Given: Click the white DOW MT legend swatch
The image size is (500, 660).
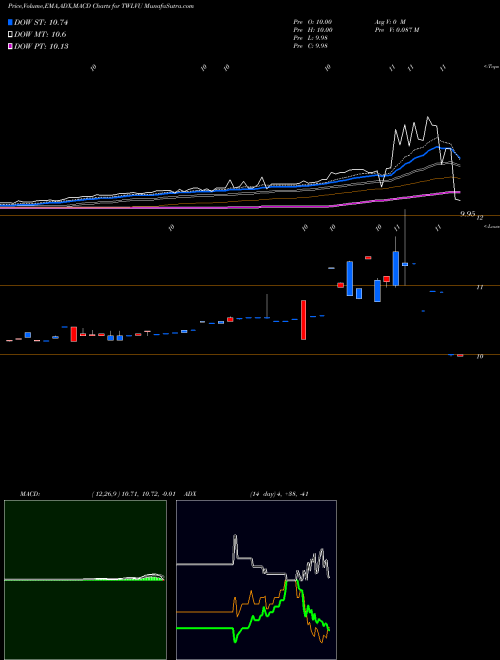Looking at the screenshot, I should (x=11, y=35).
